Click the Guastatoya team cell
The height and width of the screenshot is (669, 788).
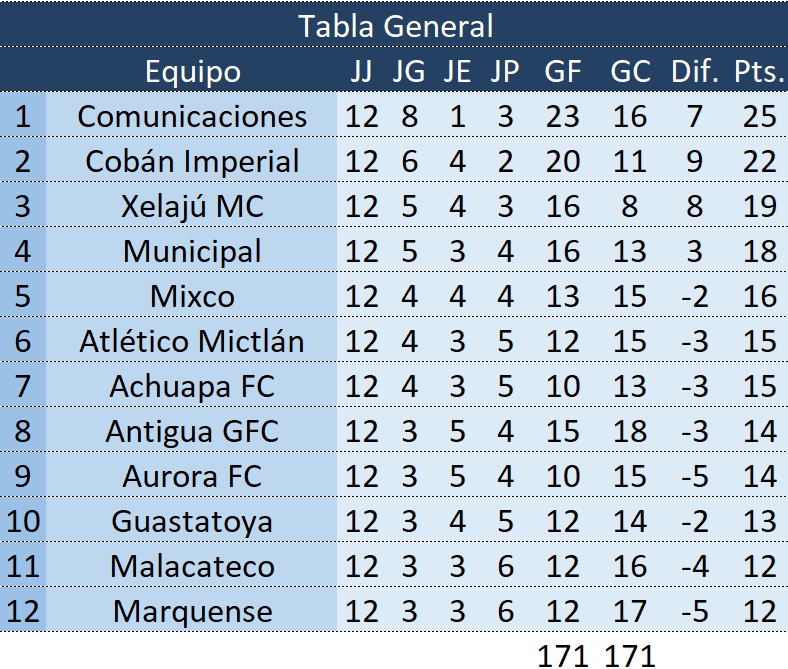pyautogui.click(x=192, y=522)
